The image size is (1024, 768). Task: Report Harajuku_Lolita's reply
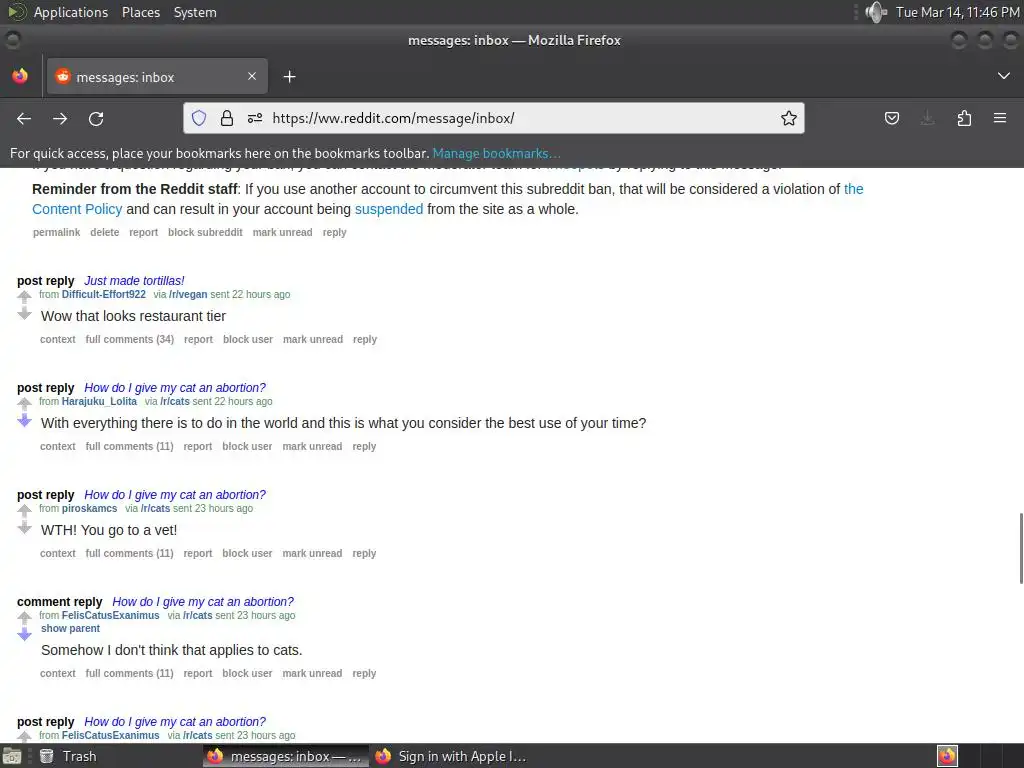coord(197,447)
